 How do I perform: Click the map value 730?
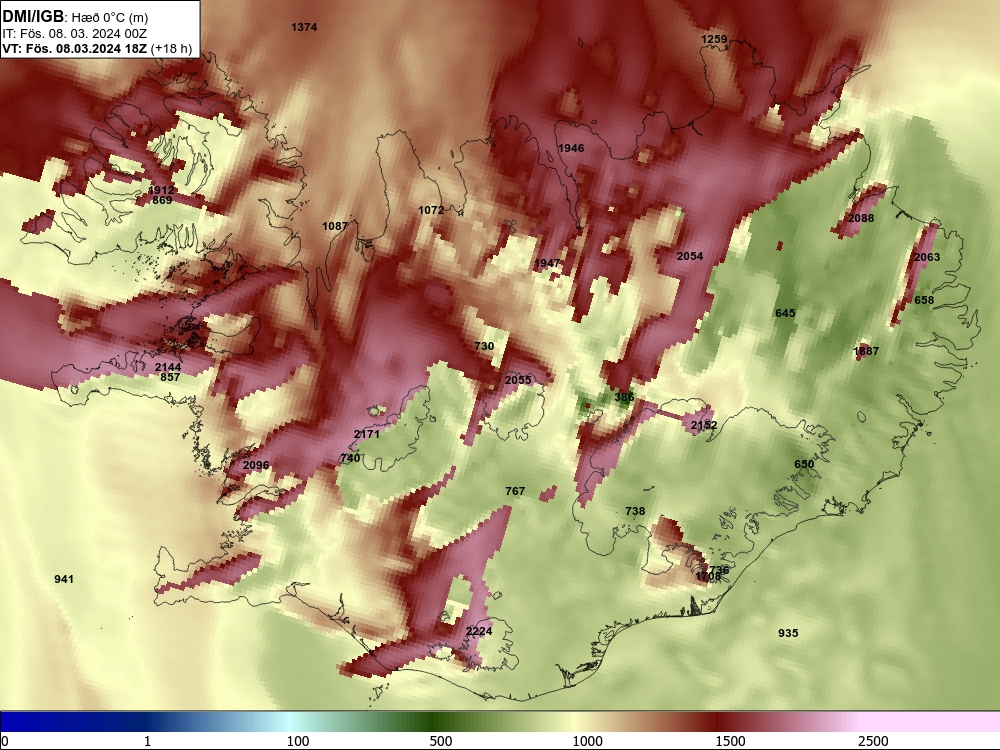click(x=484, y=346)
